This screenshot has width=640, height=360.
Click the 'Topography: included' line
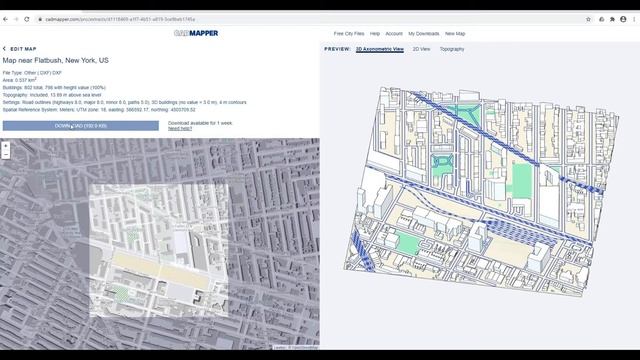tap(52, 95)
